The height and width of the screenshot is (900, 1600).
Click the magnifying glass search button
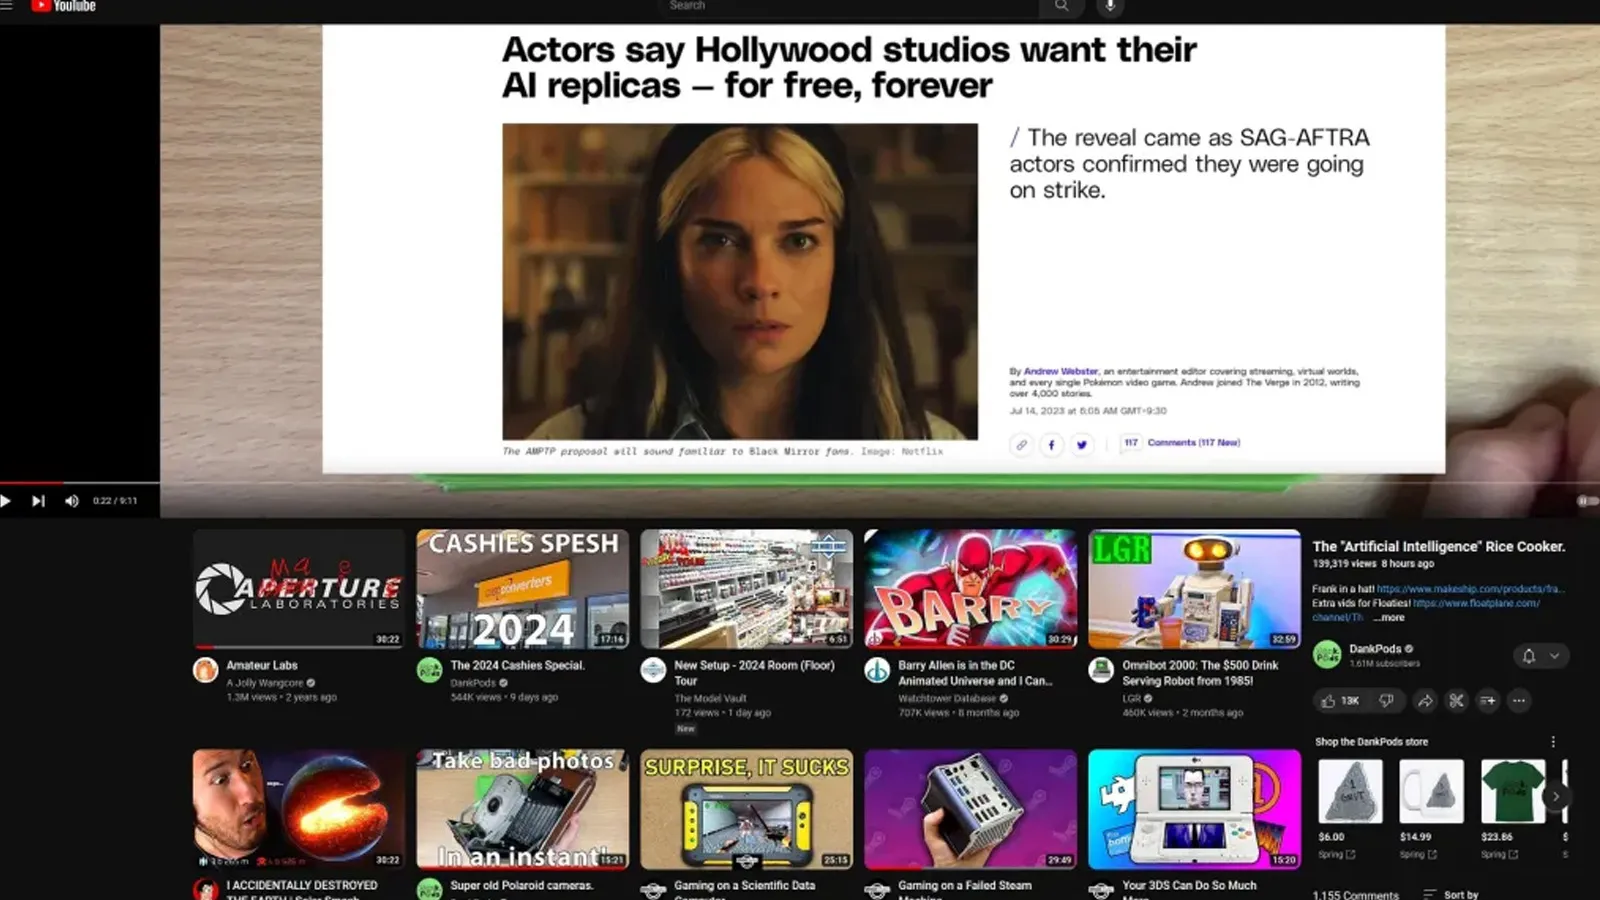click(1061, 7)
